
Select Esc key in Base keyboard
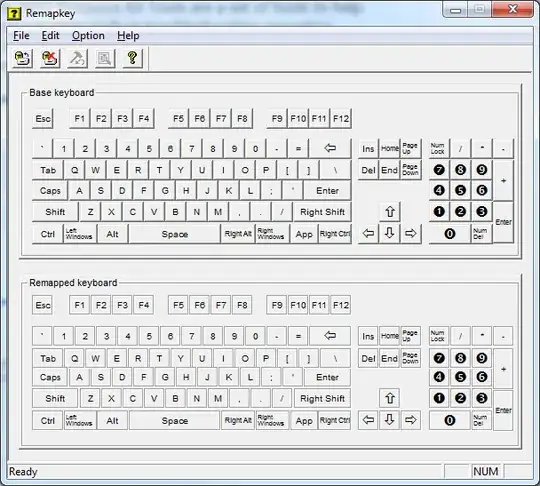(43, 119)
